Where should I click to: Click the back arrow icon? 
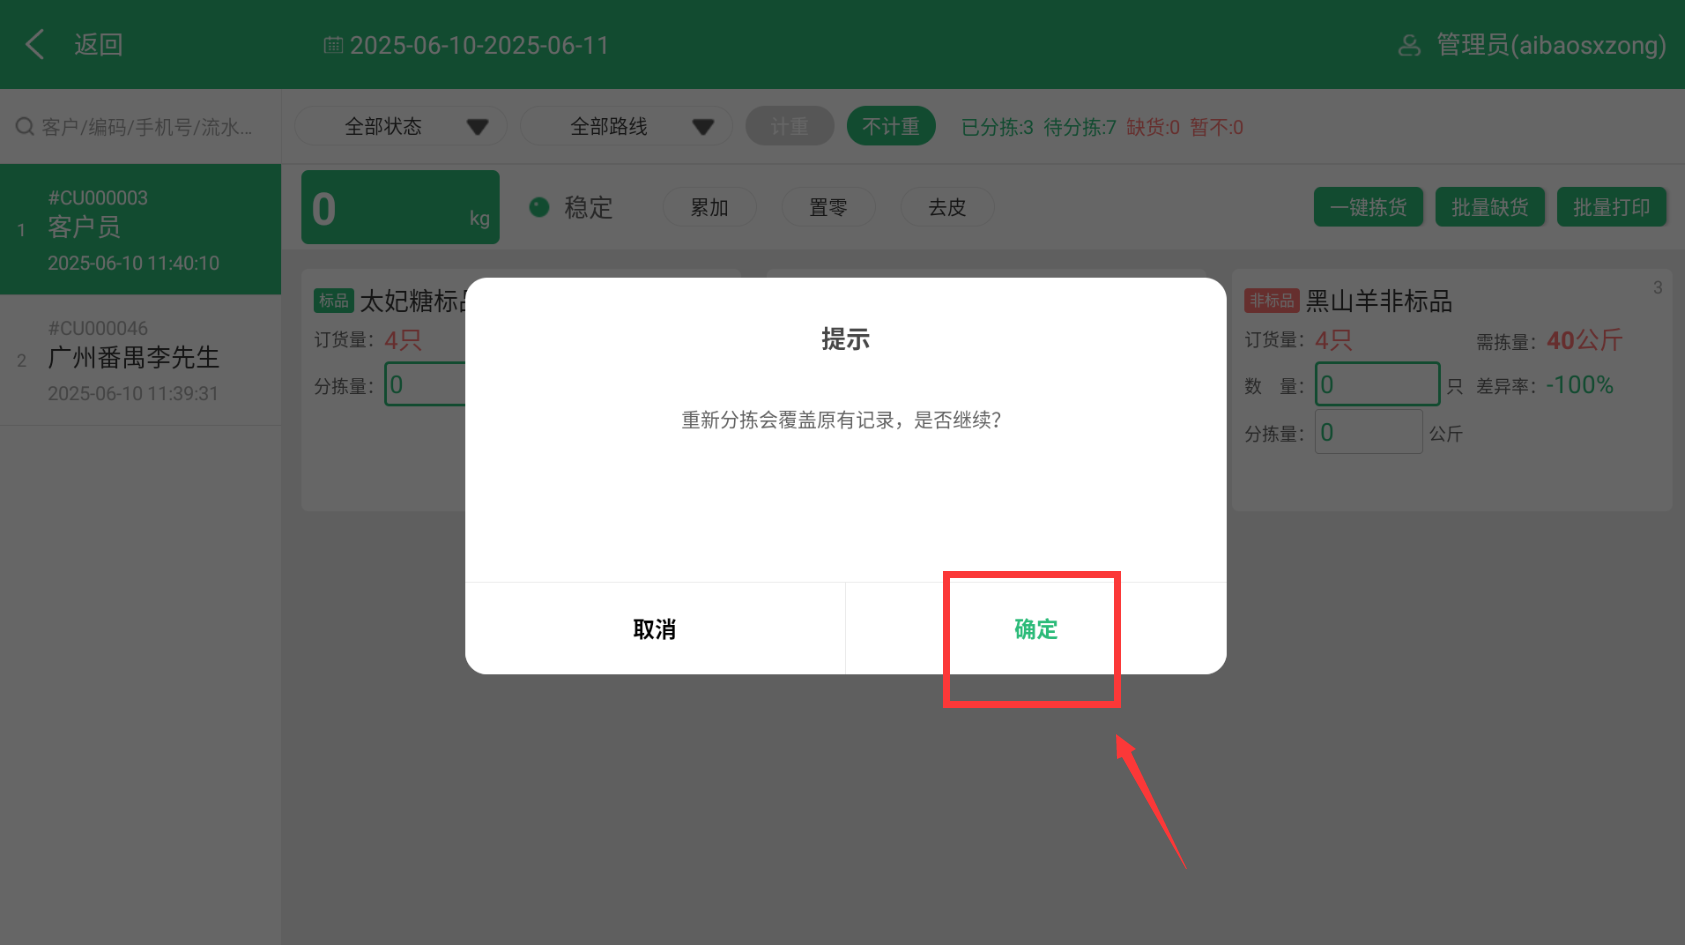(x=35, y=44)
